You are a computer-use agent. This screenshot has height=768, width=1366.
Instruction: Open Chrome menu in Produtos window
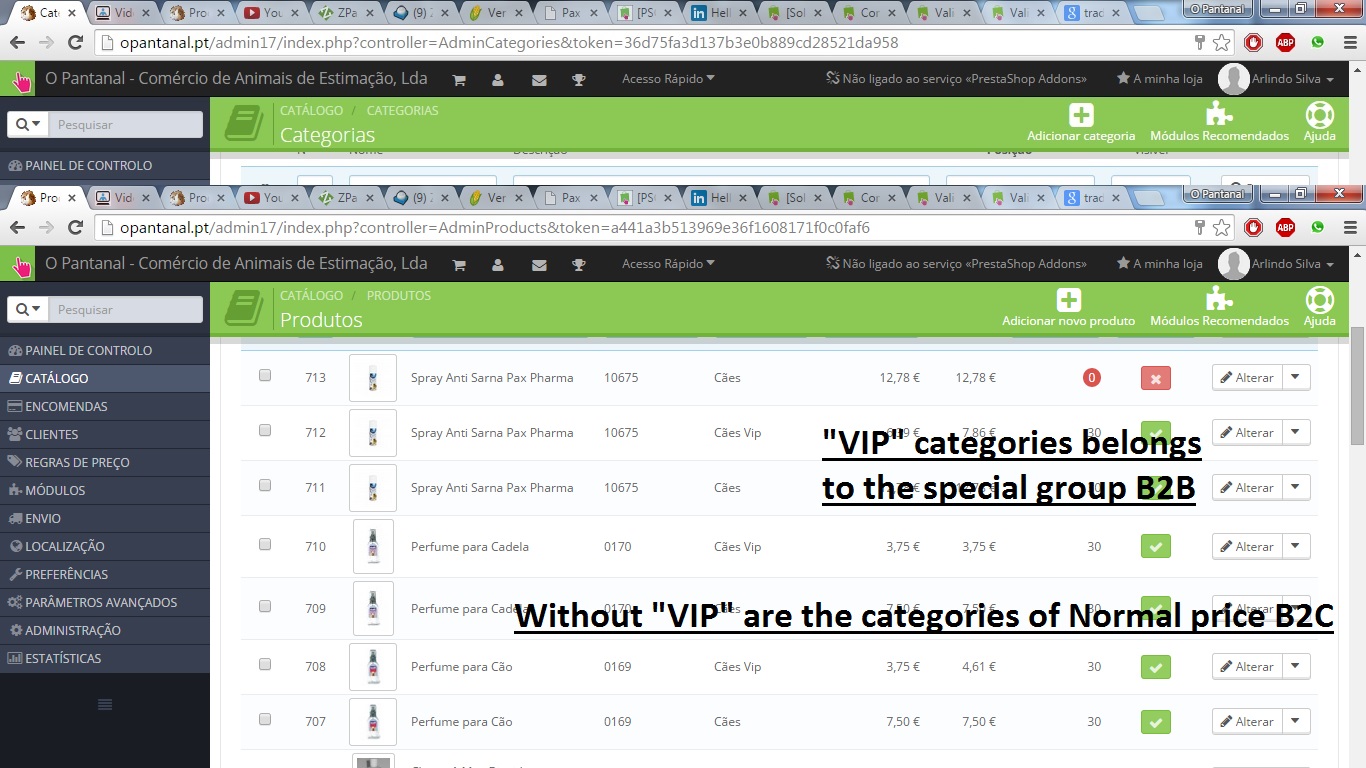(1349, 228)
